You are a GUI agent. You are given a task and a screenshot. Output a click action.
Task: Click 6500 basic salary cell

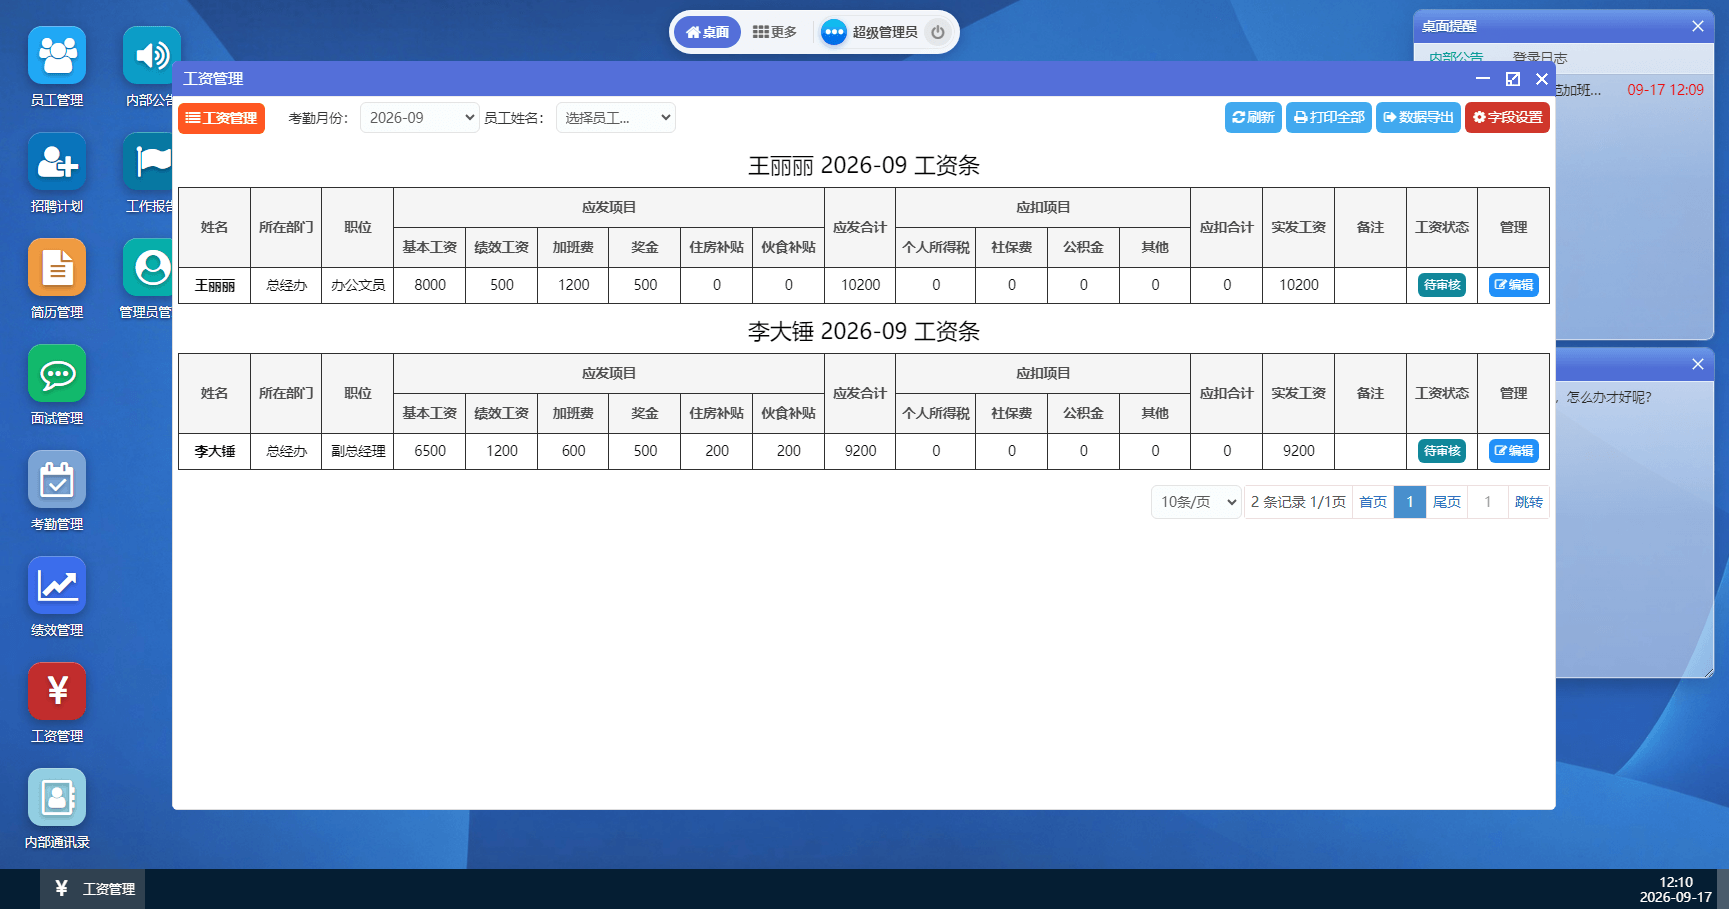pyautogui.click(x=430, y=451)
